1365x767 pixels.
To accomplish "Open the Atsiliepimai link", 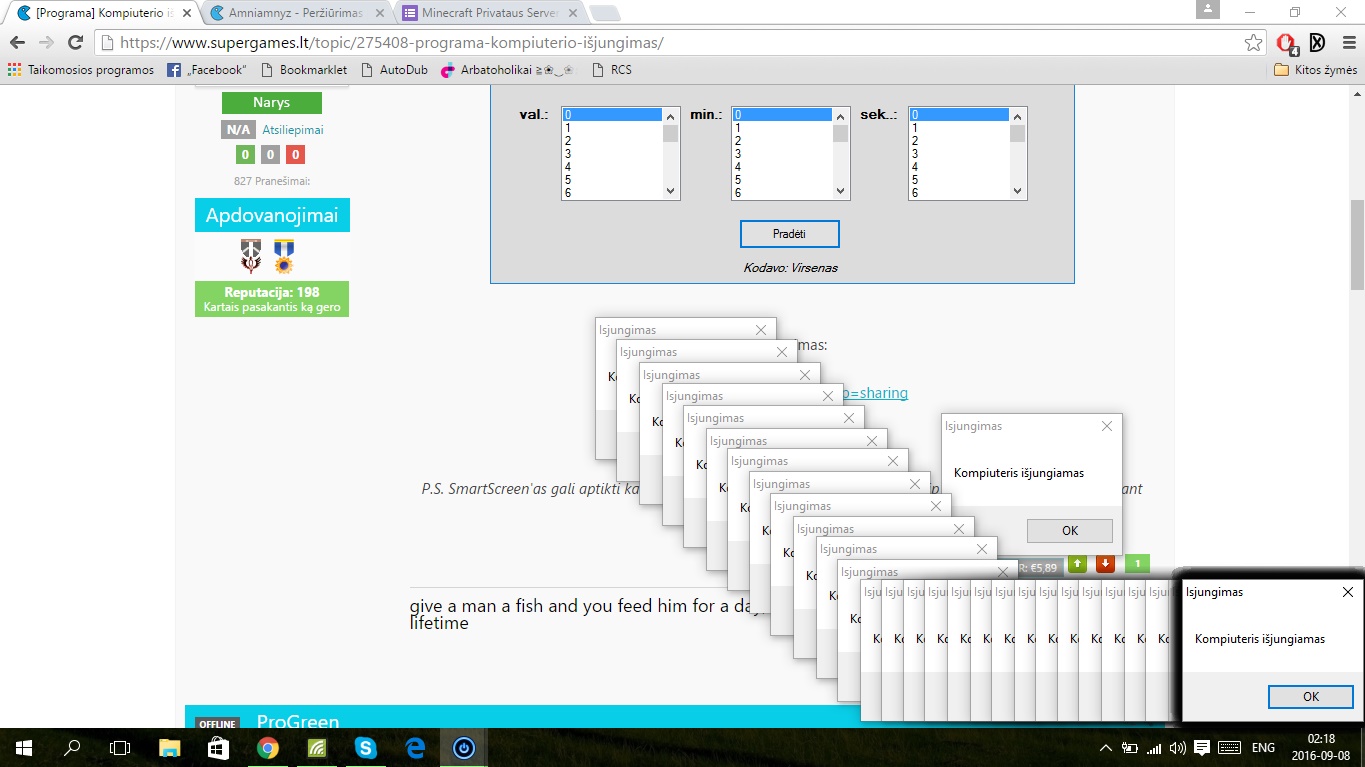I will (x=292, y=130).
